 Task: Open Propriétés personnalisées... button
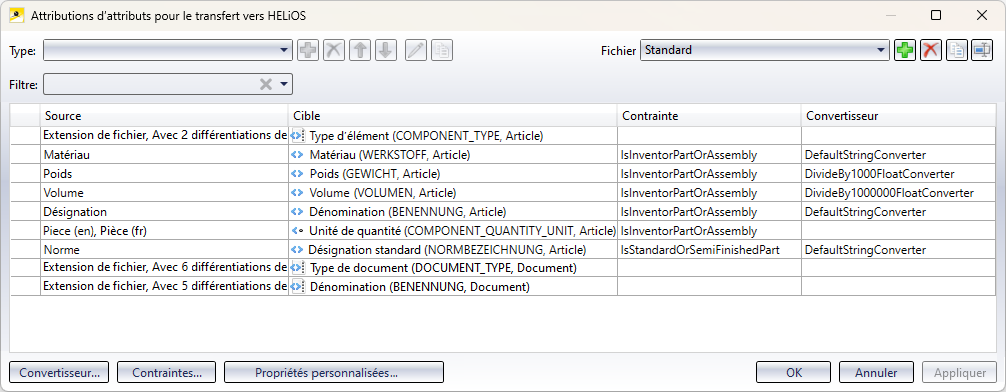(x=334, y=372)
